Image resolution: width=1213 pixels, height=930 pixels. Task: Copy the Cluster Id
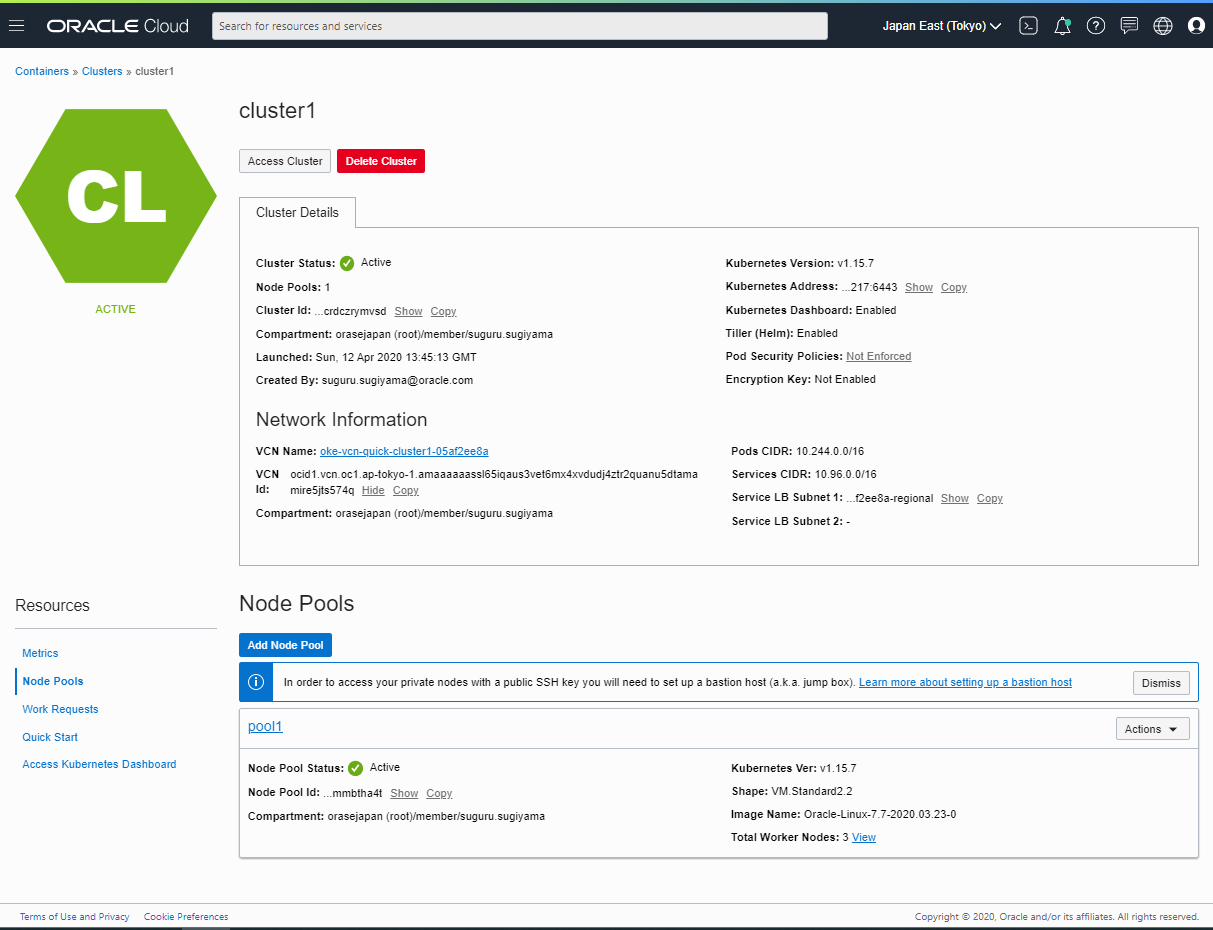443,311
